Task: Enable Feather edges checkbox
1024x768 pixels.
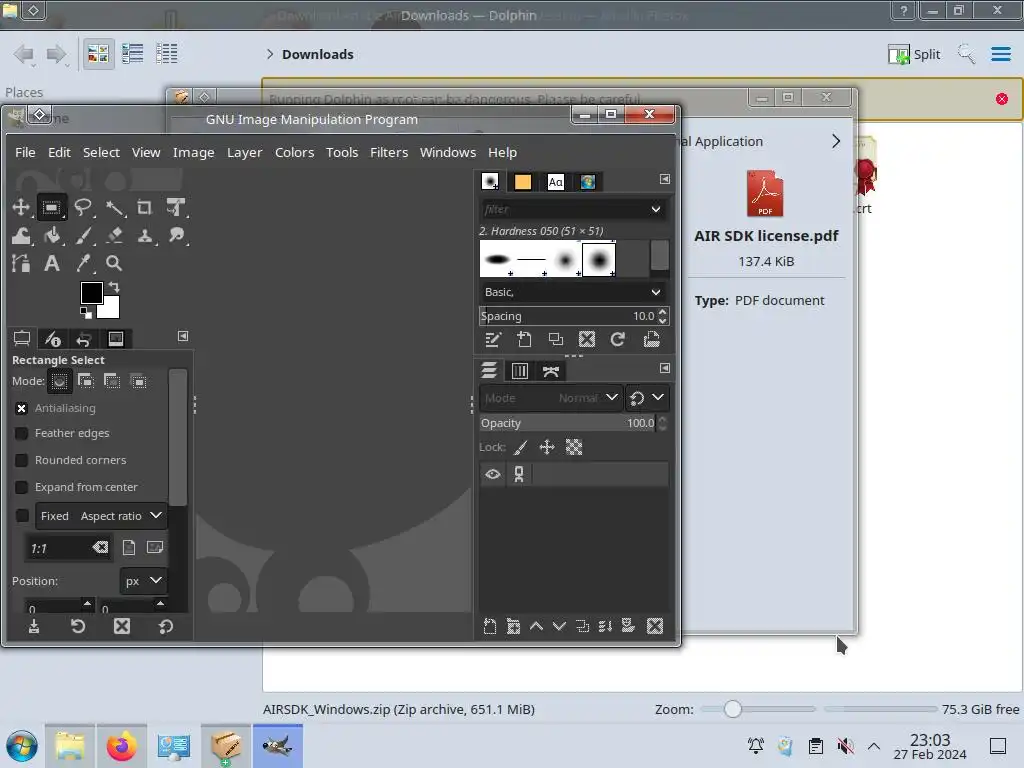Action: click(22, 434)
